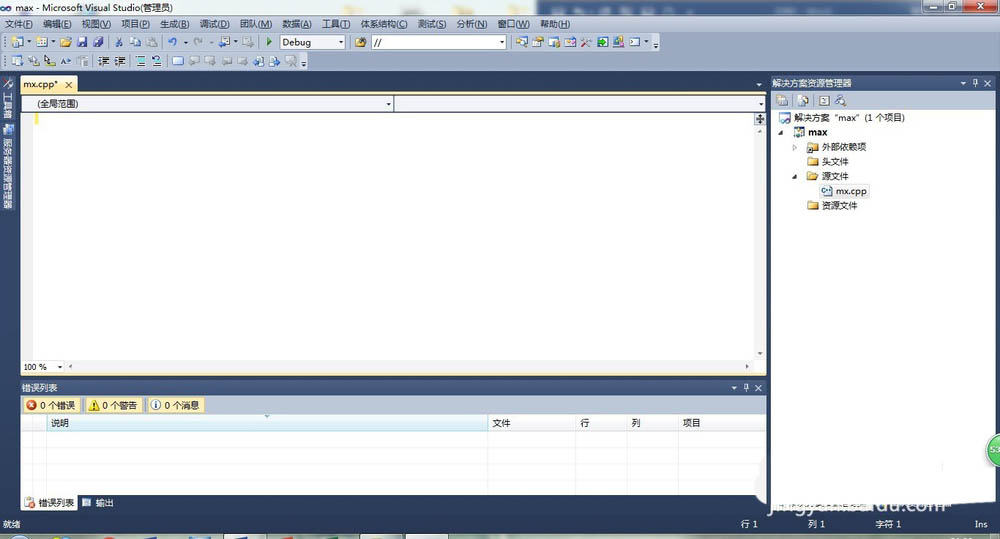
Task: Click View Class Diagram icon in Solution Explorer
Action: pos(841,101)
